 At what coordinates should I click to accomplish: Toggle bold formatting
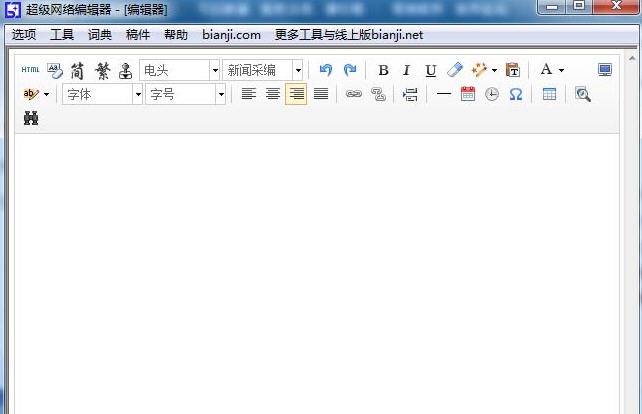click(383, 70)
